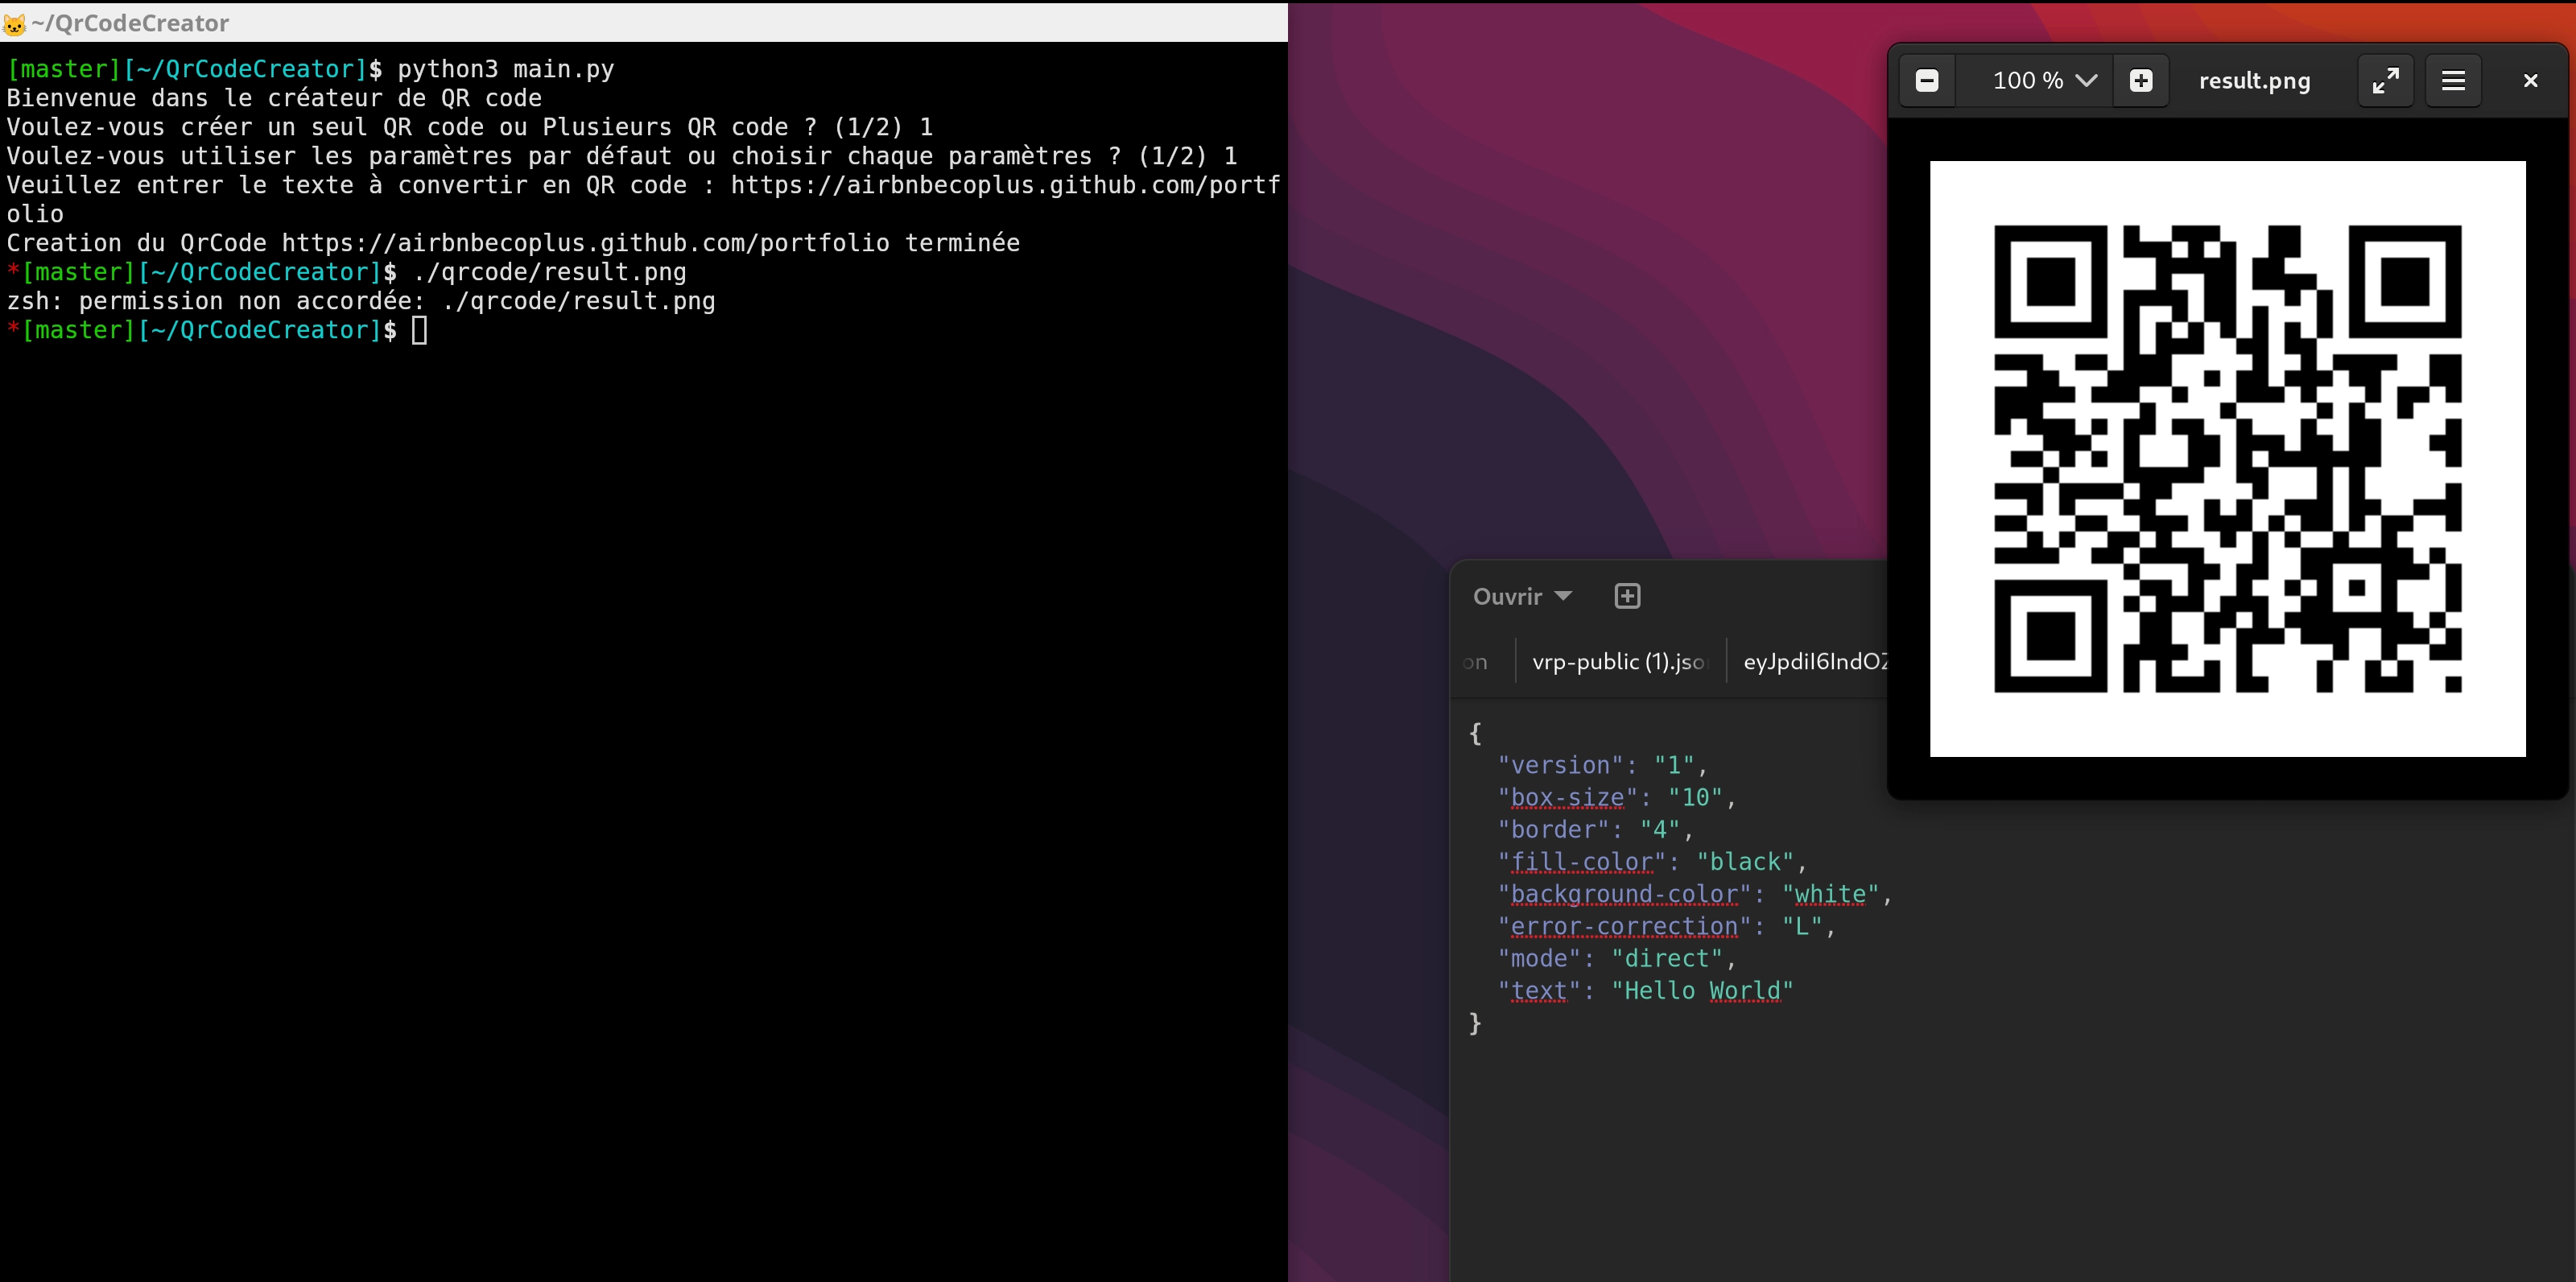The height and width of the screenshot is (1282, 2576).
Task: Zoom out with the minus button
Action: [1927, 81]
